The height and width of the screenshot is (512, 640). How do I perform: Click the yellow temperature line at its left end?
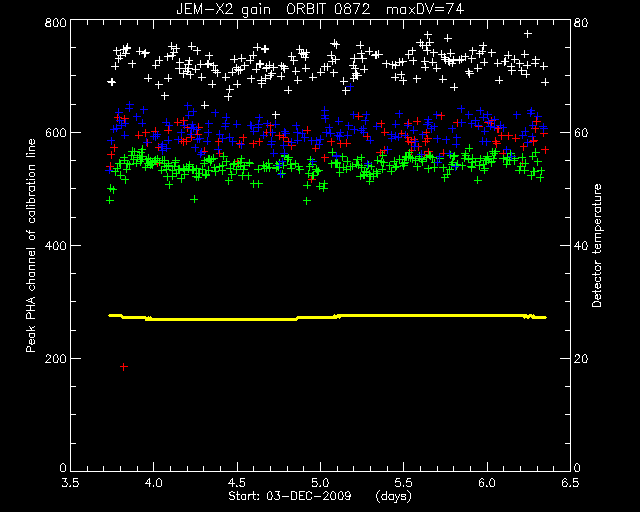click(x=110, y=315)
